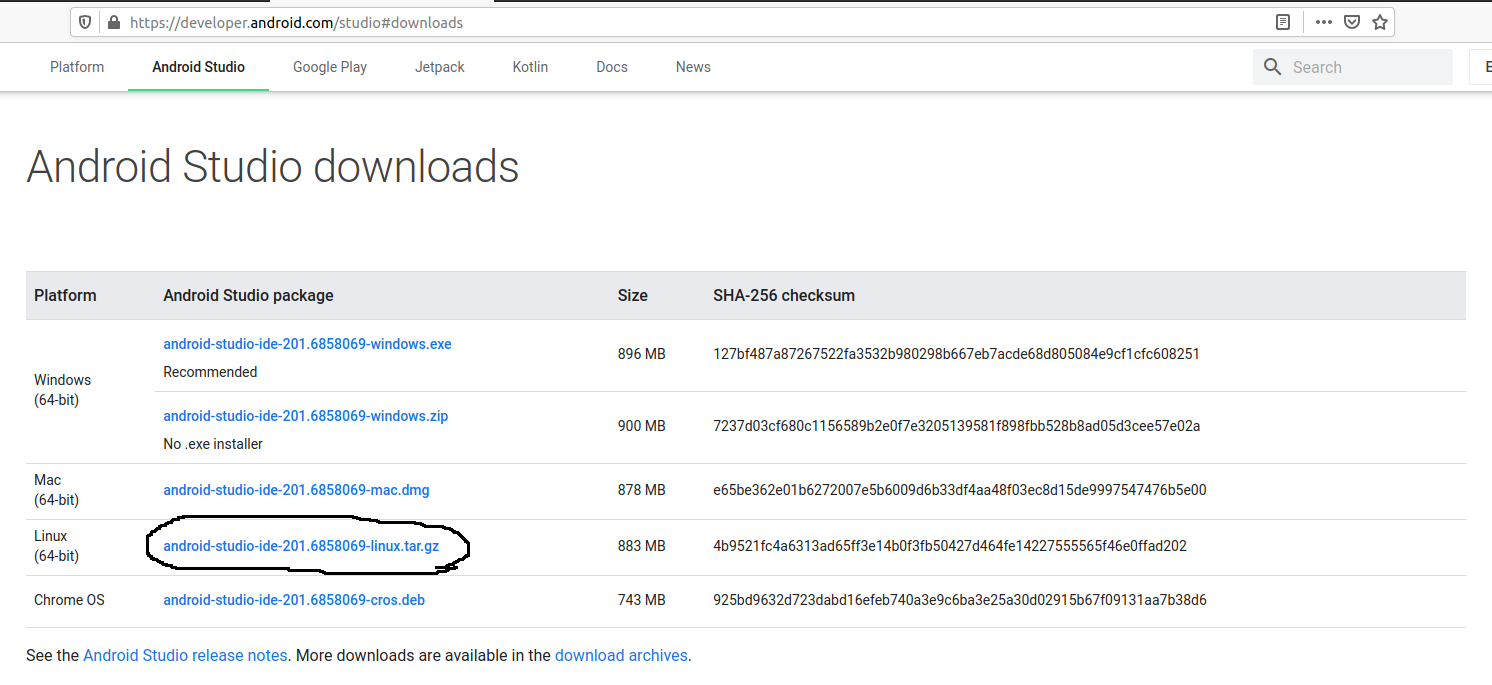Open the Kotlin tab
This screenshot has width=1492, height=685.
(x=530, y=67)
